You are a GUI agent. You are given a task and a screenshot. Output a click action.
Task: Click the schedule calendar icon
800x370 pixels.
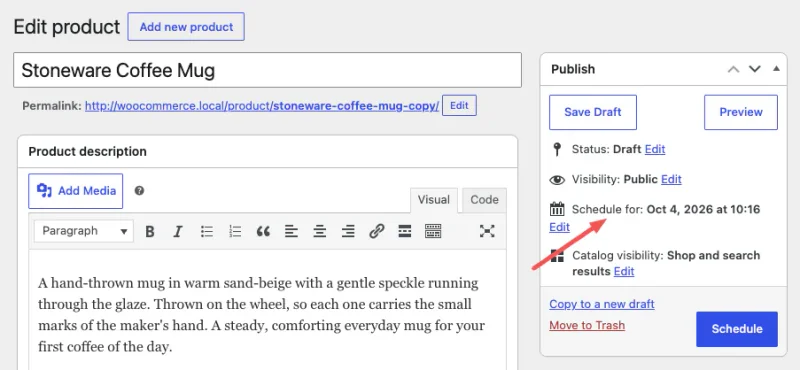(557, 209)
